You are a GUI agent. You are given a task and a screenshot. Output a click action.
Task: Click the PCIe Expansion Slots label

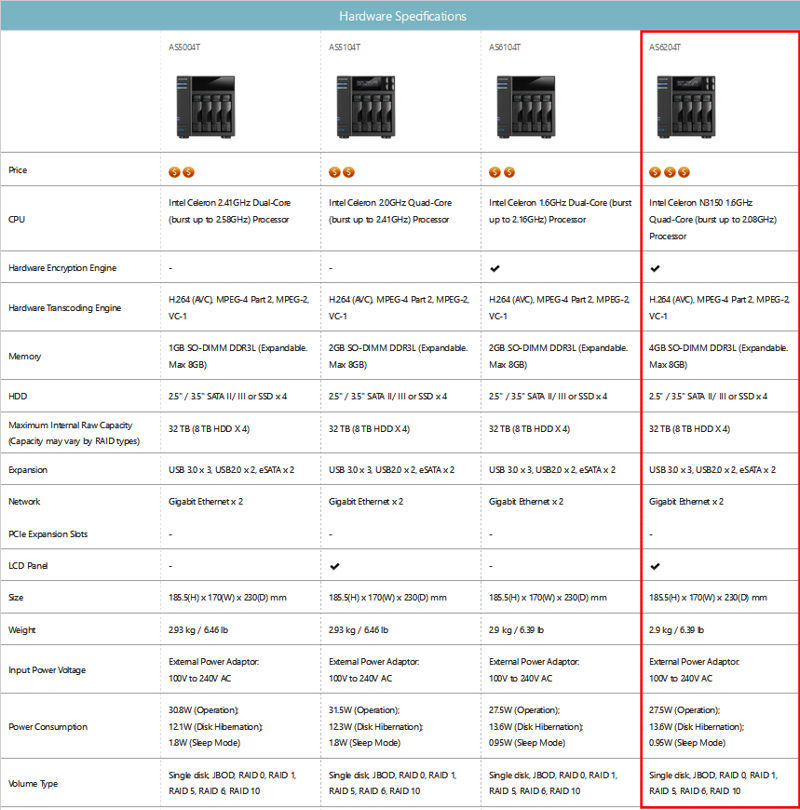pos(48,534)
